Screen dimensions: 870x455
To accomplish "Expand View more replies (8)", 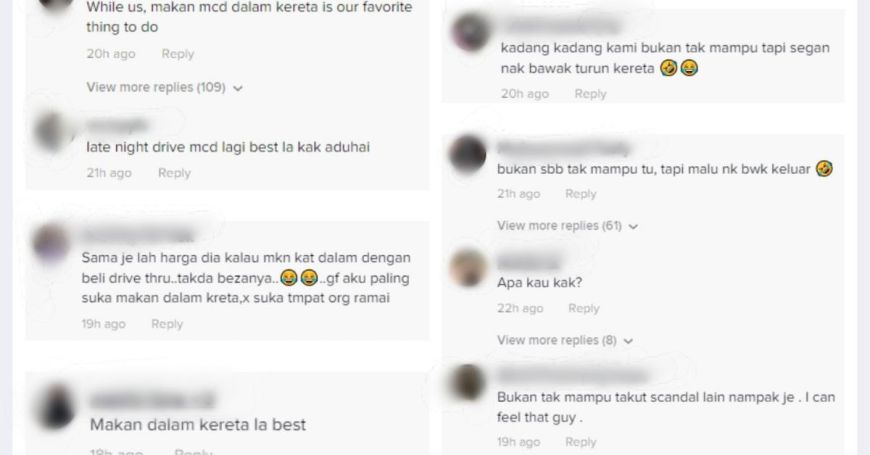I will (565, 340).
